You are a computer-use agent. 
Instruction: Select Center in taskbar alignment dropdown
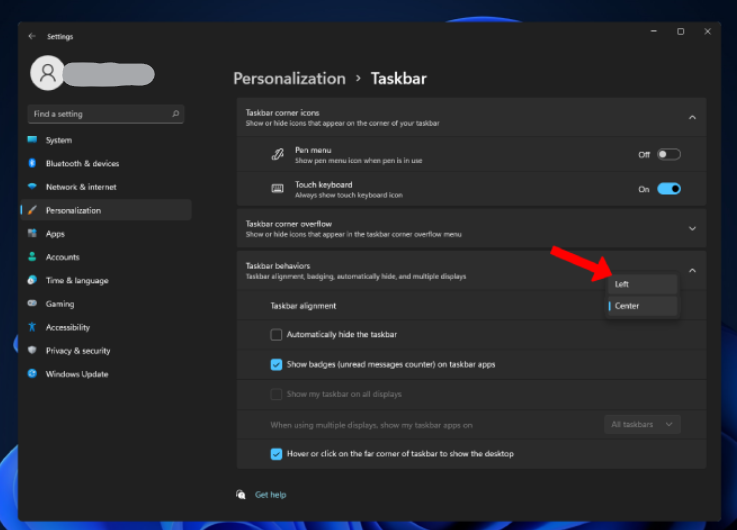tap(642, 306)
